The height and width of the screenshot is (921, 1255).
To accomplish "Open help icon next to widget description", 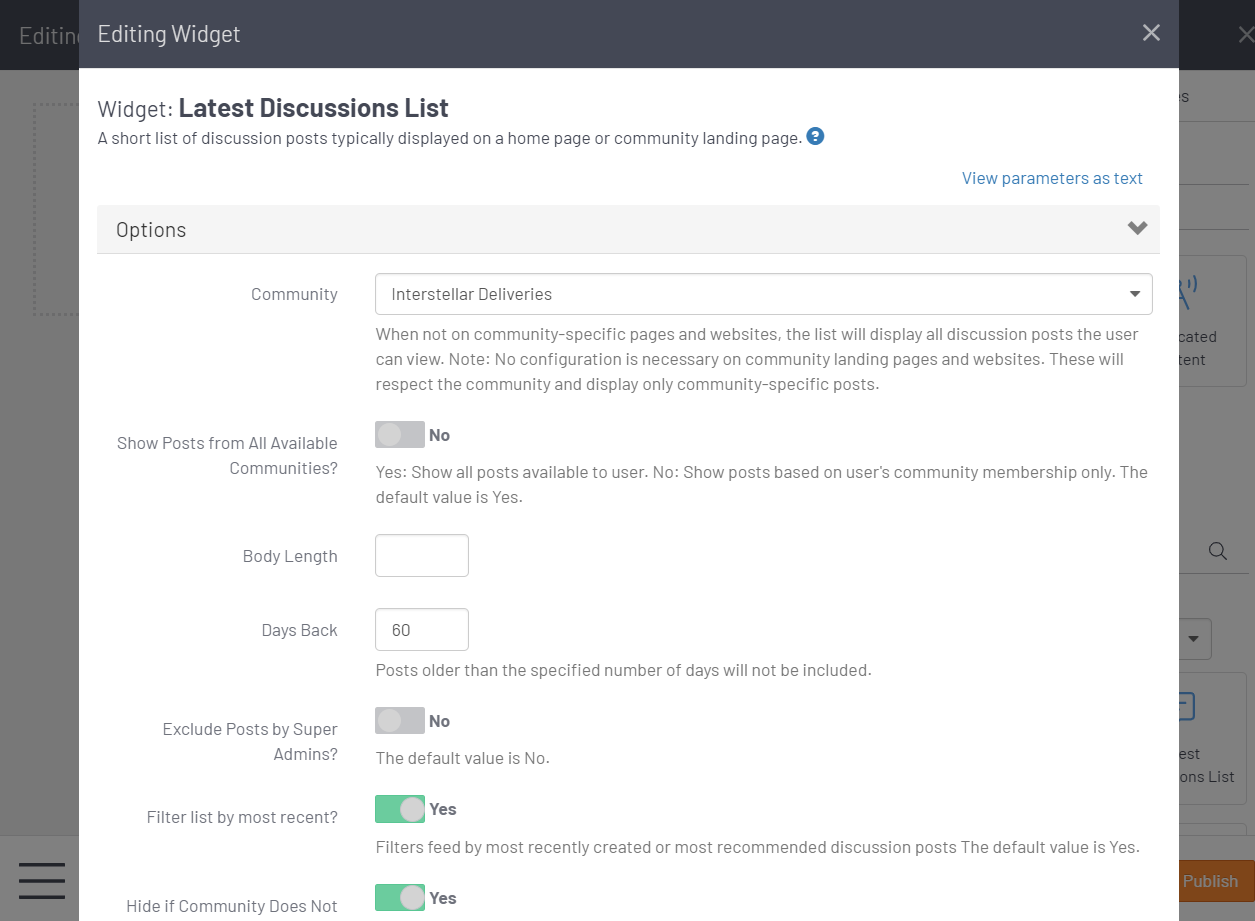I will click(x=815, y=137).
